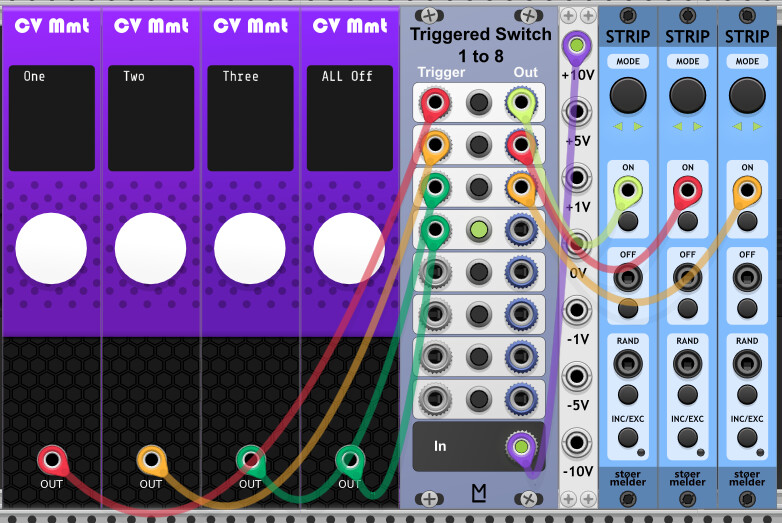
Task: Click the 0V voltage jack
Action: click(577, 244)
